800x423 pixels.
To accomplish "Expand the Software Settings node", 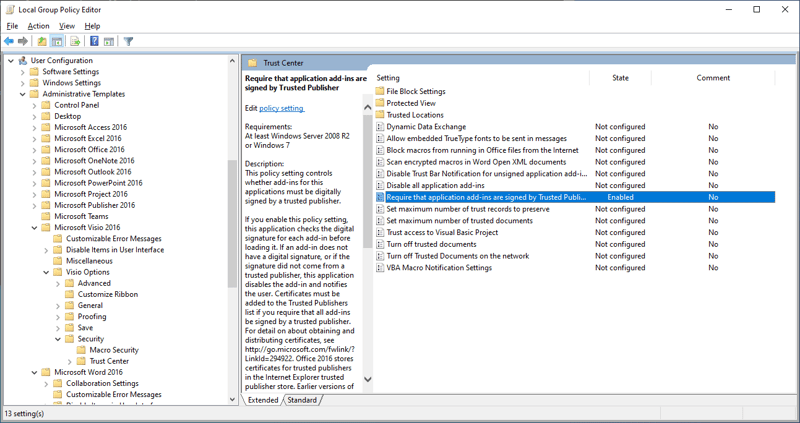I will tap(22, 72).
